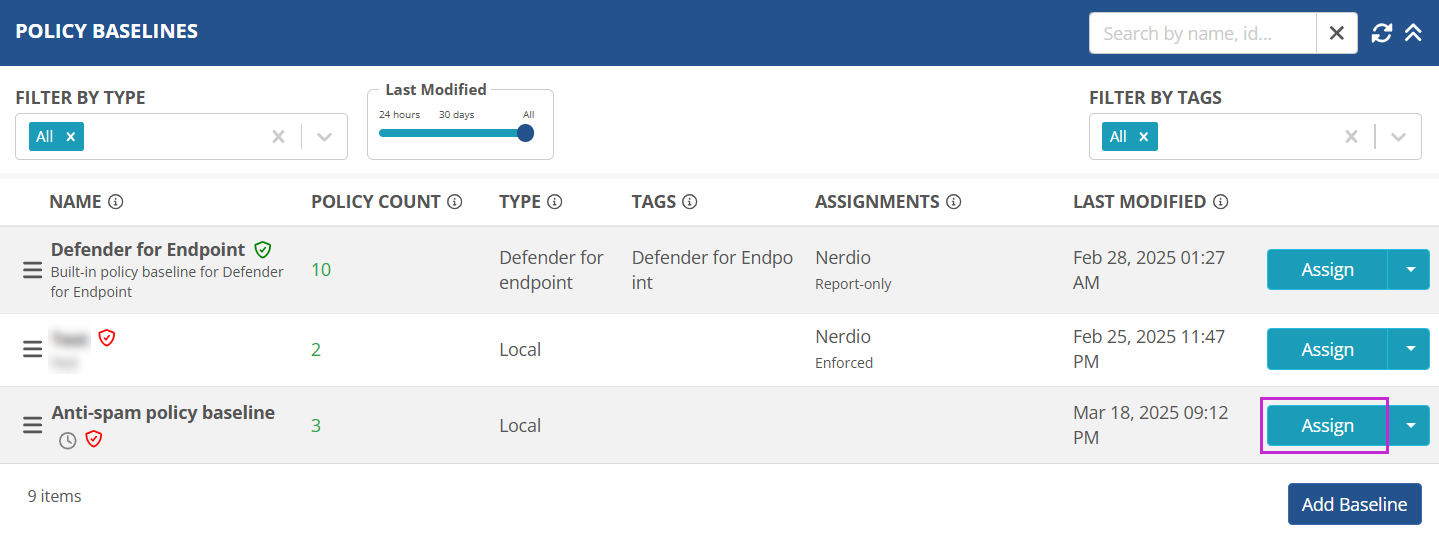Click info icon next to LAST MODIFIED column
The height and width of the screenshot is (542, 1439).
pyautogui.click(x=1221, y=202)
